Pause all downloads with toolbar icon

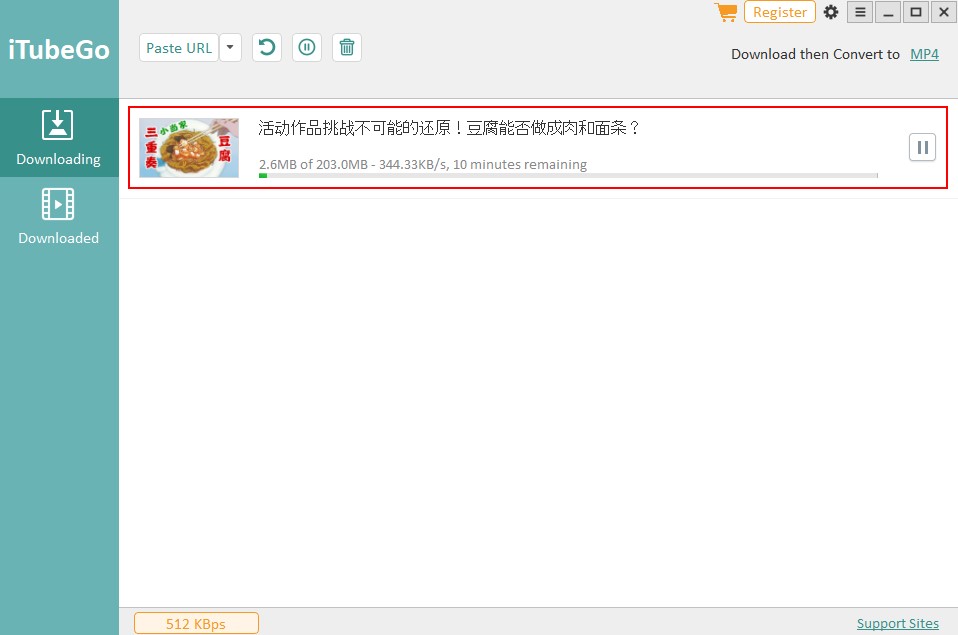tap(307, 48)
